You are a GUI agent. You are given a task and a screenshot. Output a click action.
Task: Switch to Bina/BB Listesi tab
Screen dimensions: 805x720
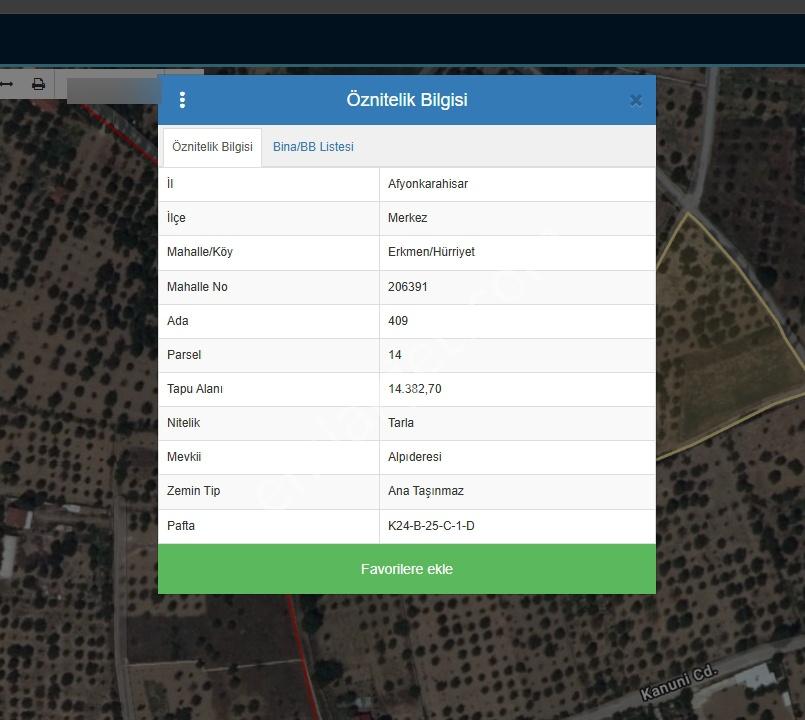point(313,147)
